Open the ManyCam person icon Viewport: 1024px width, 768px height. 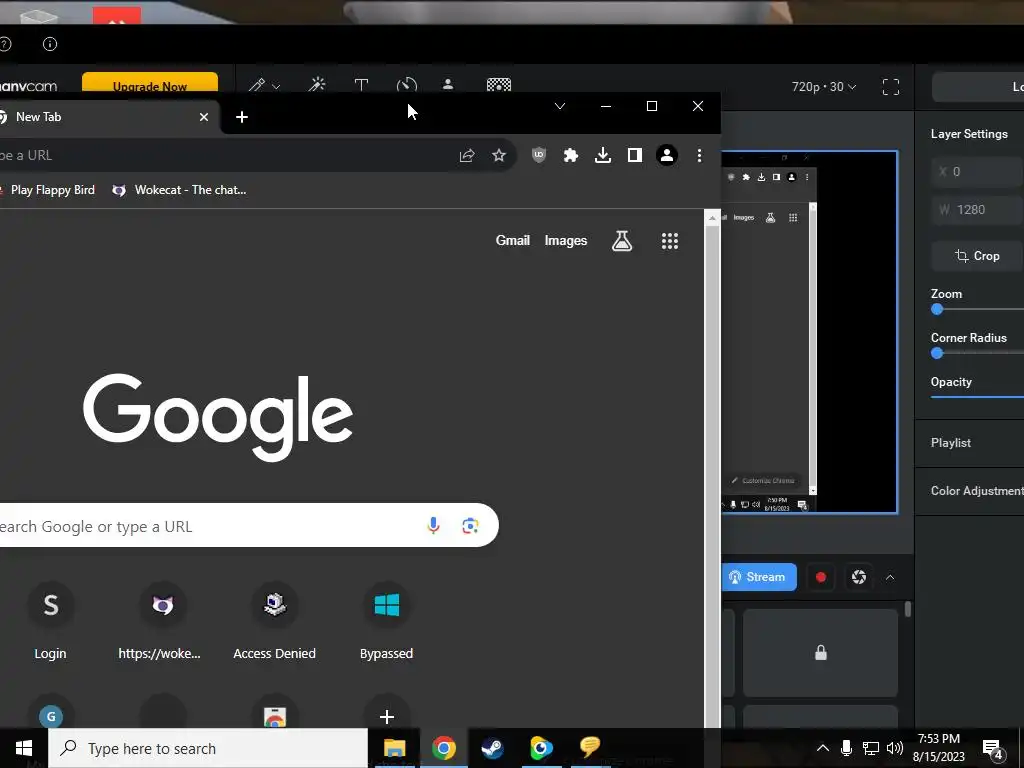448,84
